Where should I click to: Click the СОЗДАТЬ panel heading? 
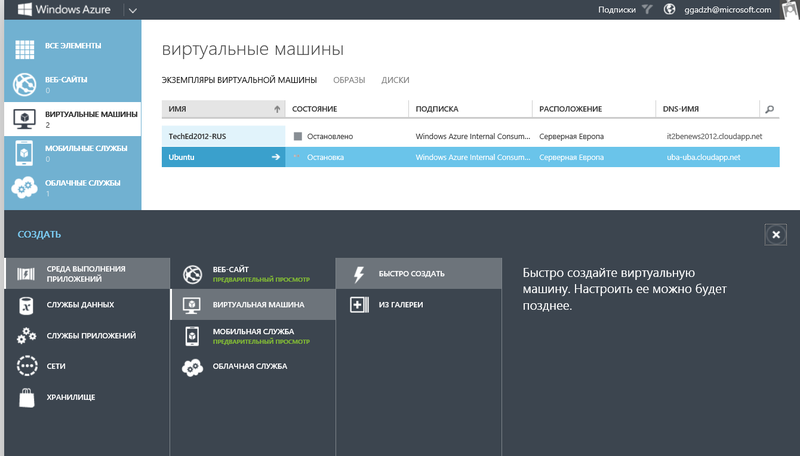[x=39, y=235]
